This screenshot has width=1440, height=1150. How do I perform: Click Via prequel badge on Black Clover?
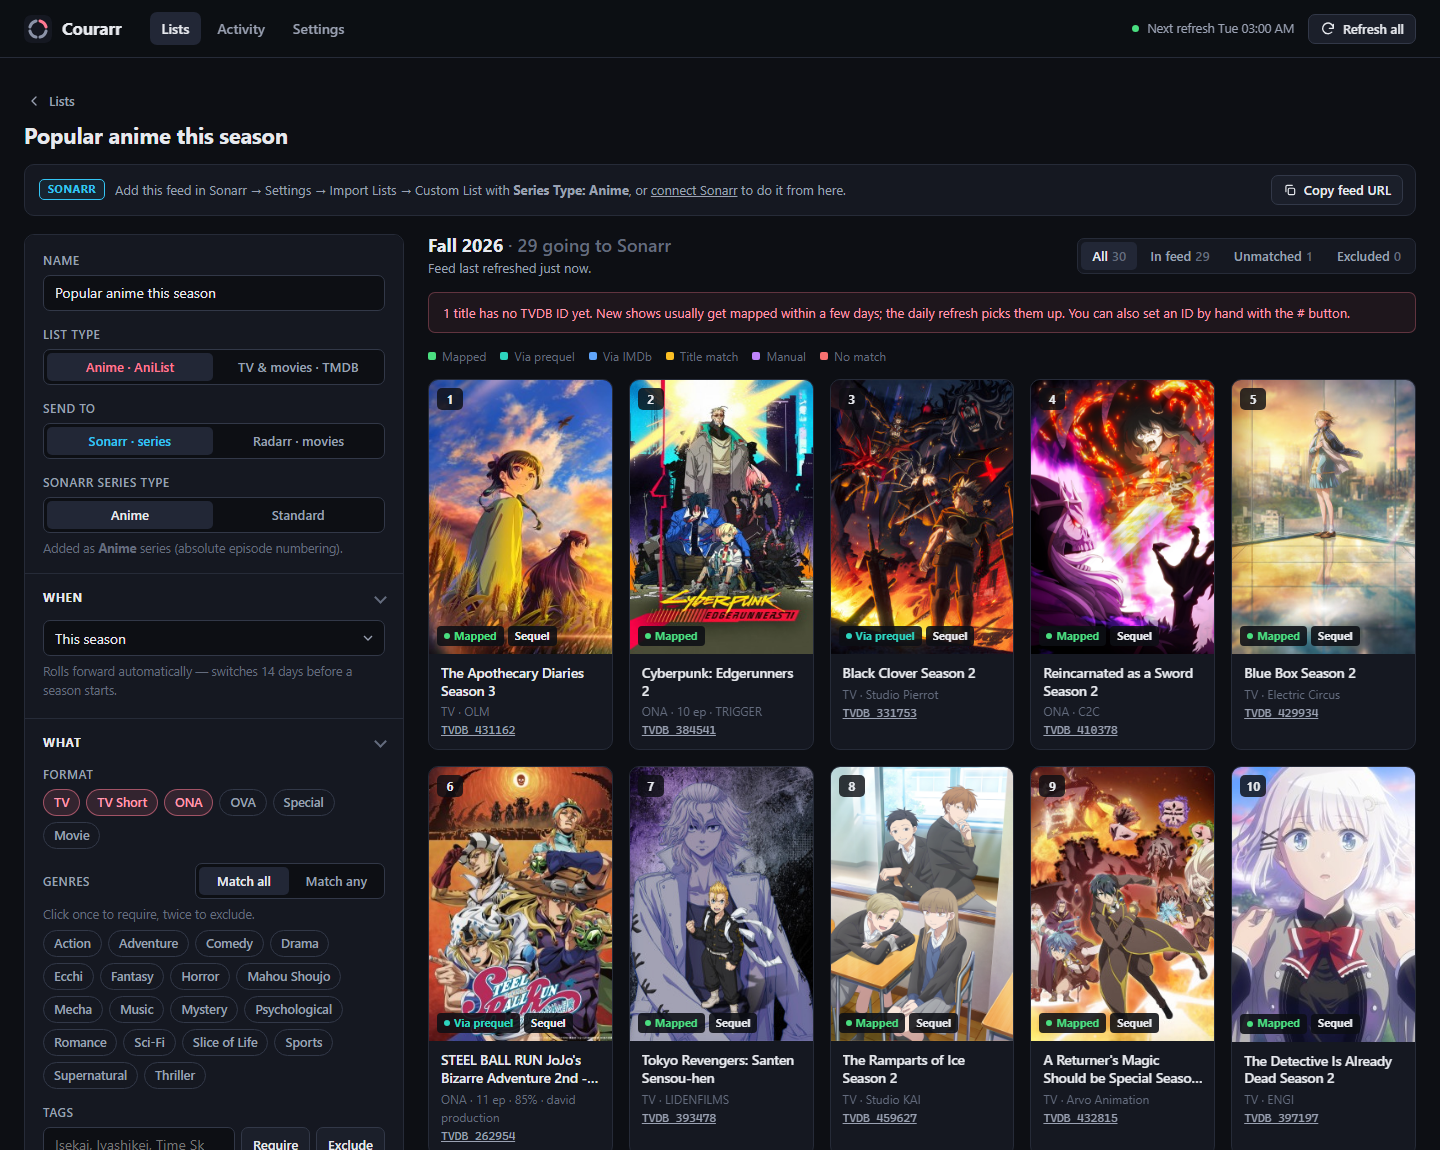[880, 636]
